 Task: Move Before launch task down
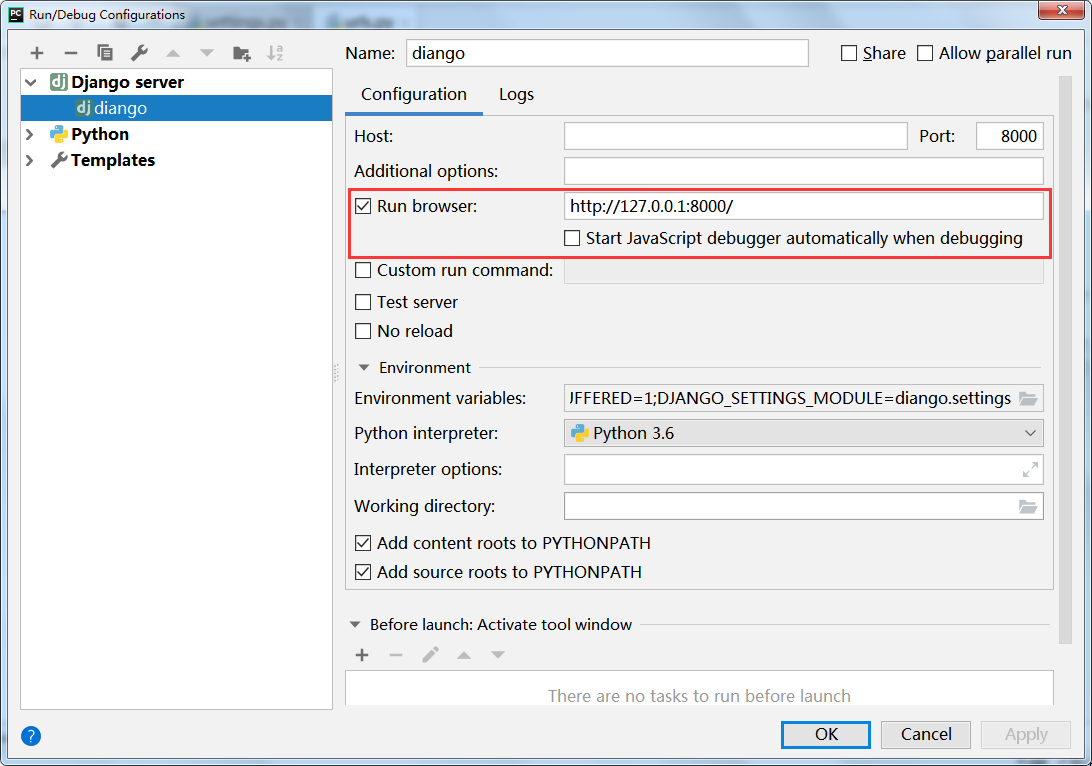point(498,655)
